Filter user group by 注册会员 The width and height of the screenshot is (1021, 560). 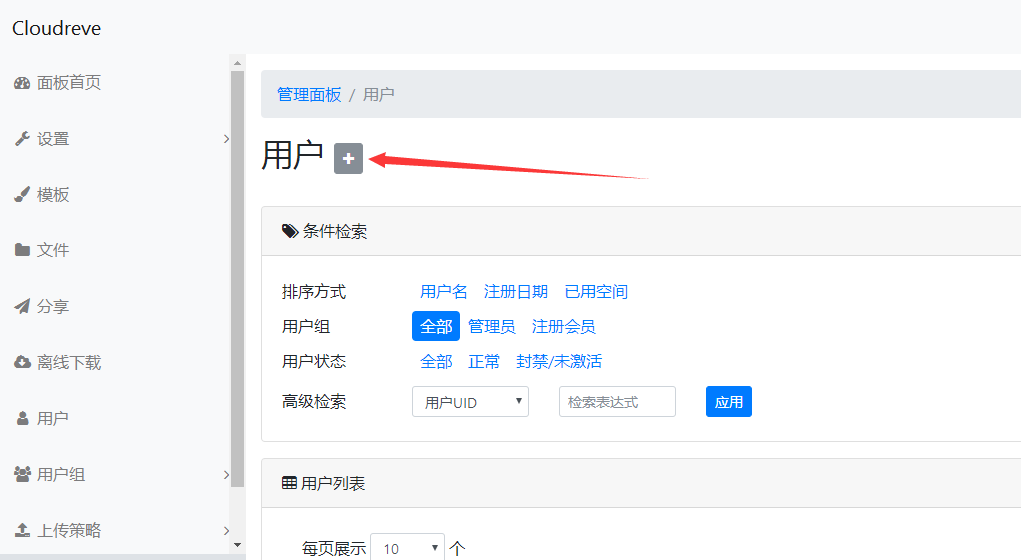point(563,326)
